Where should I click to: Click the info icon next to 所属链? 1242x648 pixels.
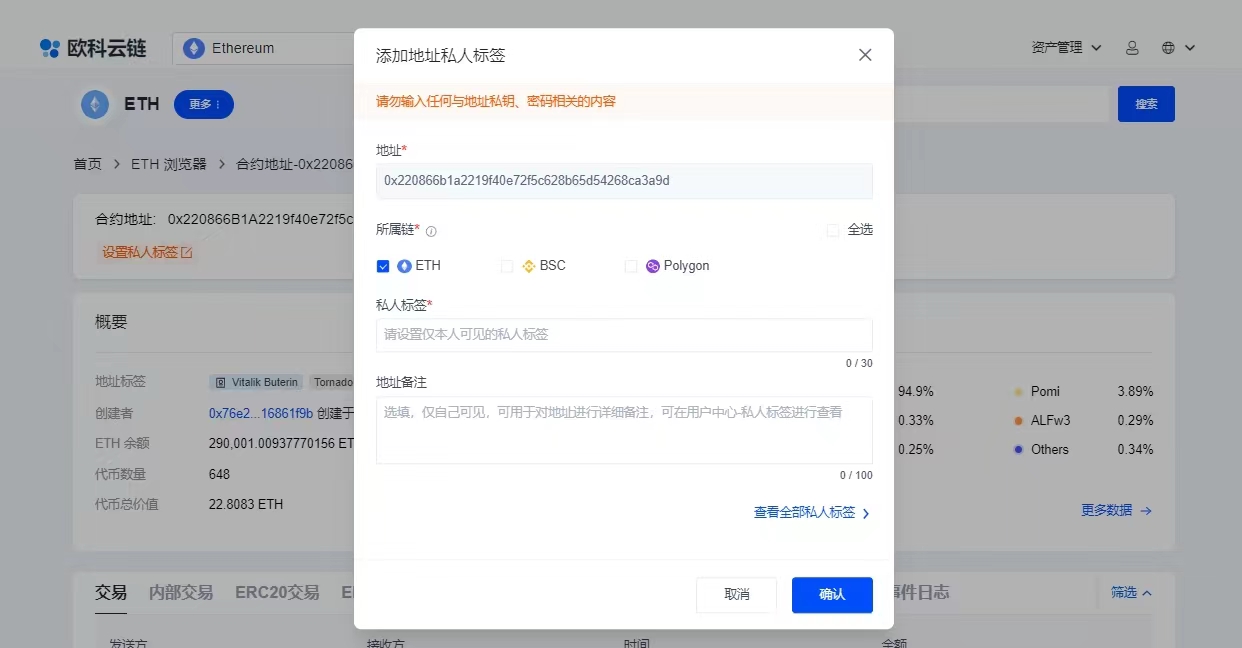[432, 229]
